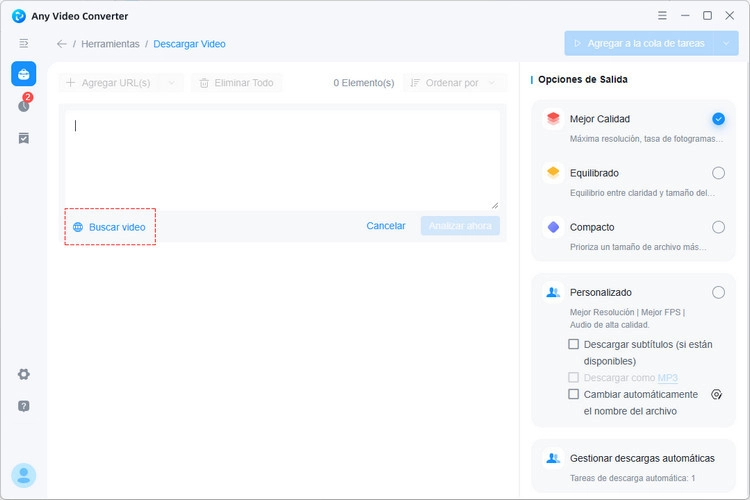The image size is (750, 500).
Task: Open the settings gear in sidebar
Action: point(23,374)
